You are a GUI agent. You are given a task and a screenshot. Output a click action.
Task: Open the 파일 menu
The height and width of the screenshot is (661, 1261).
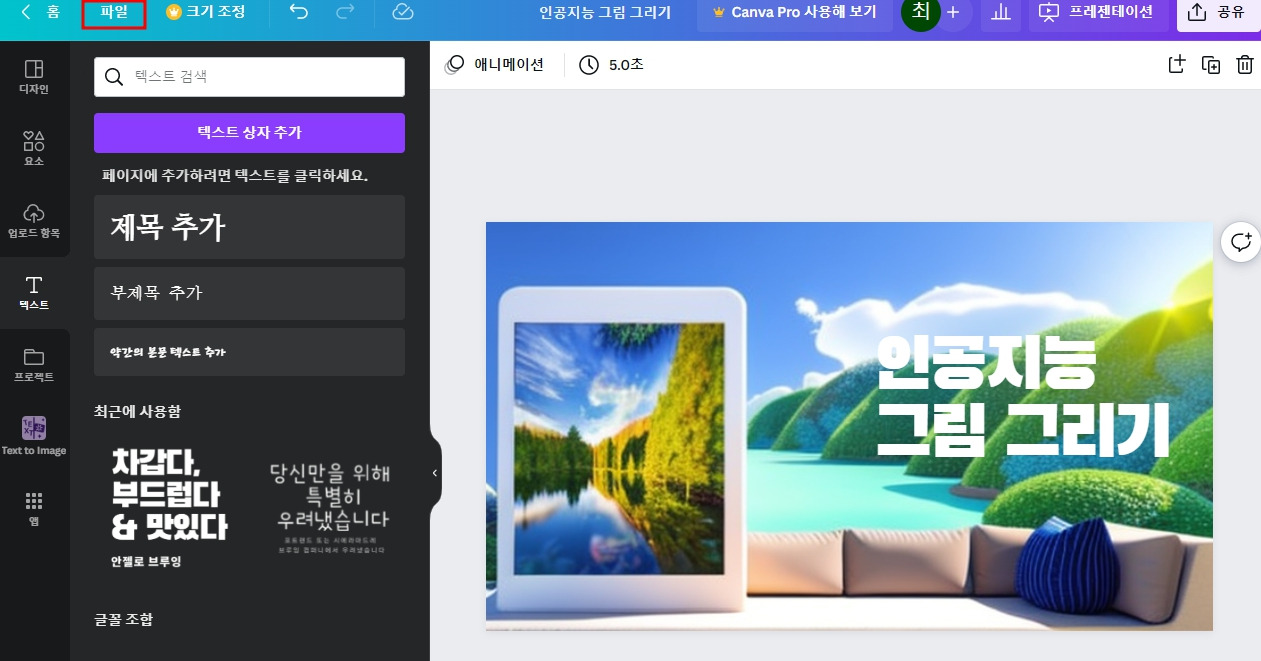click(x=114, y=14)
